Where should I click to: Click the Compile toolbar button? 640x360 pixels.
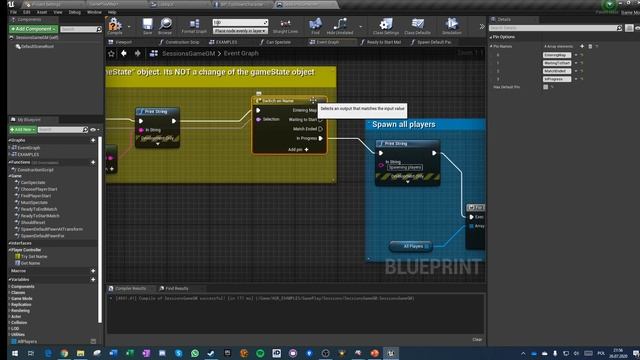click(115, 26)
